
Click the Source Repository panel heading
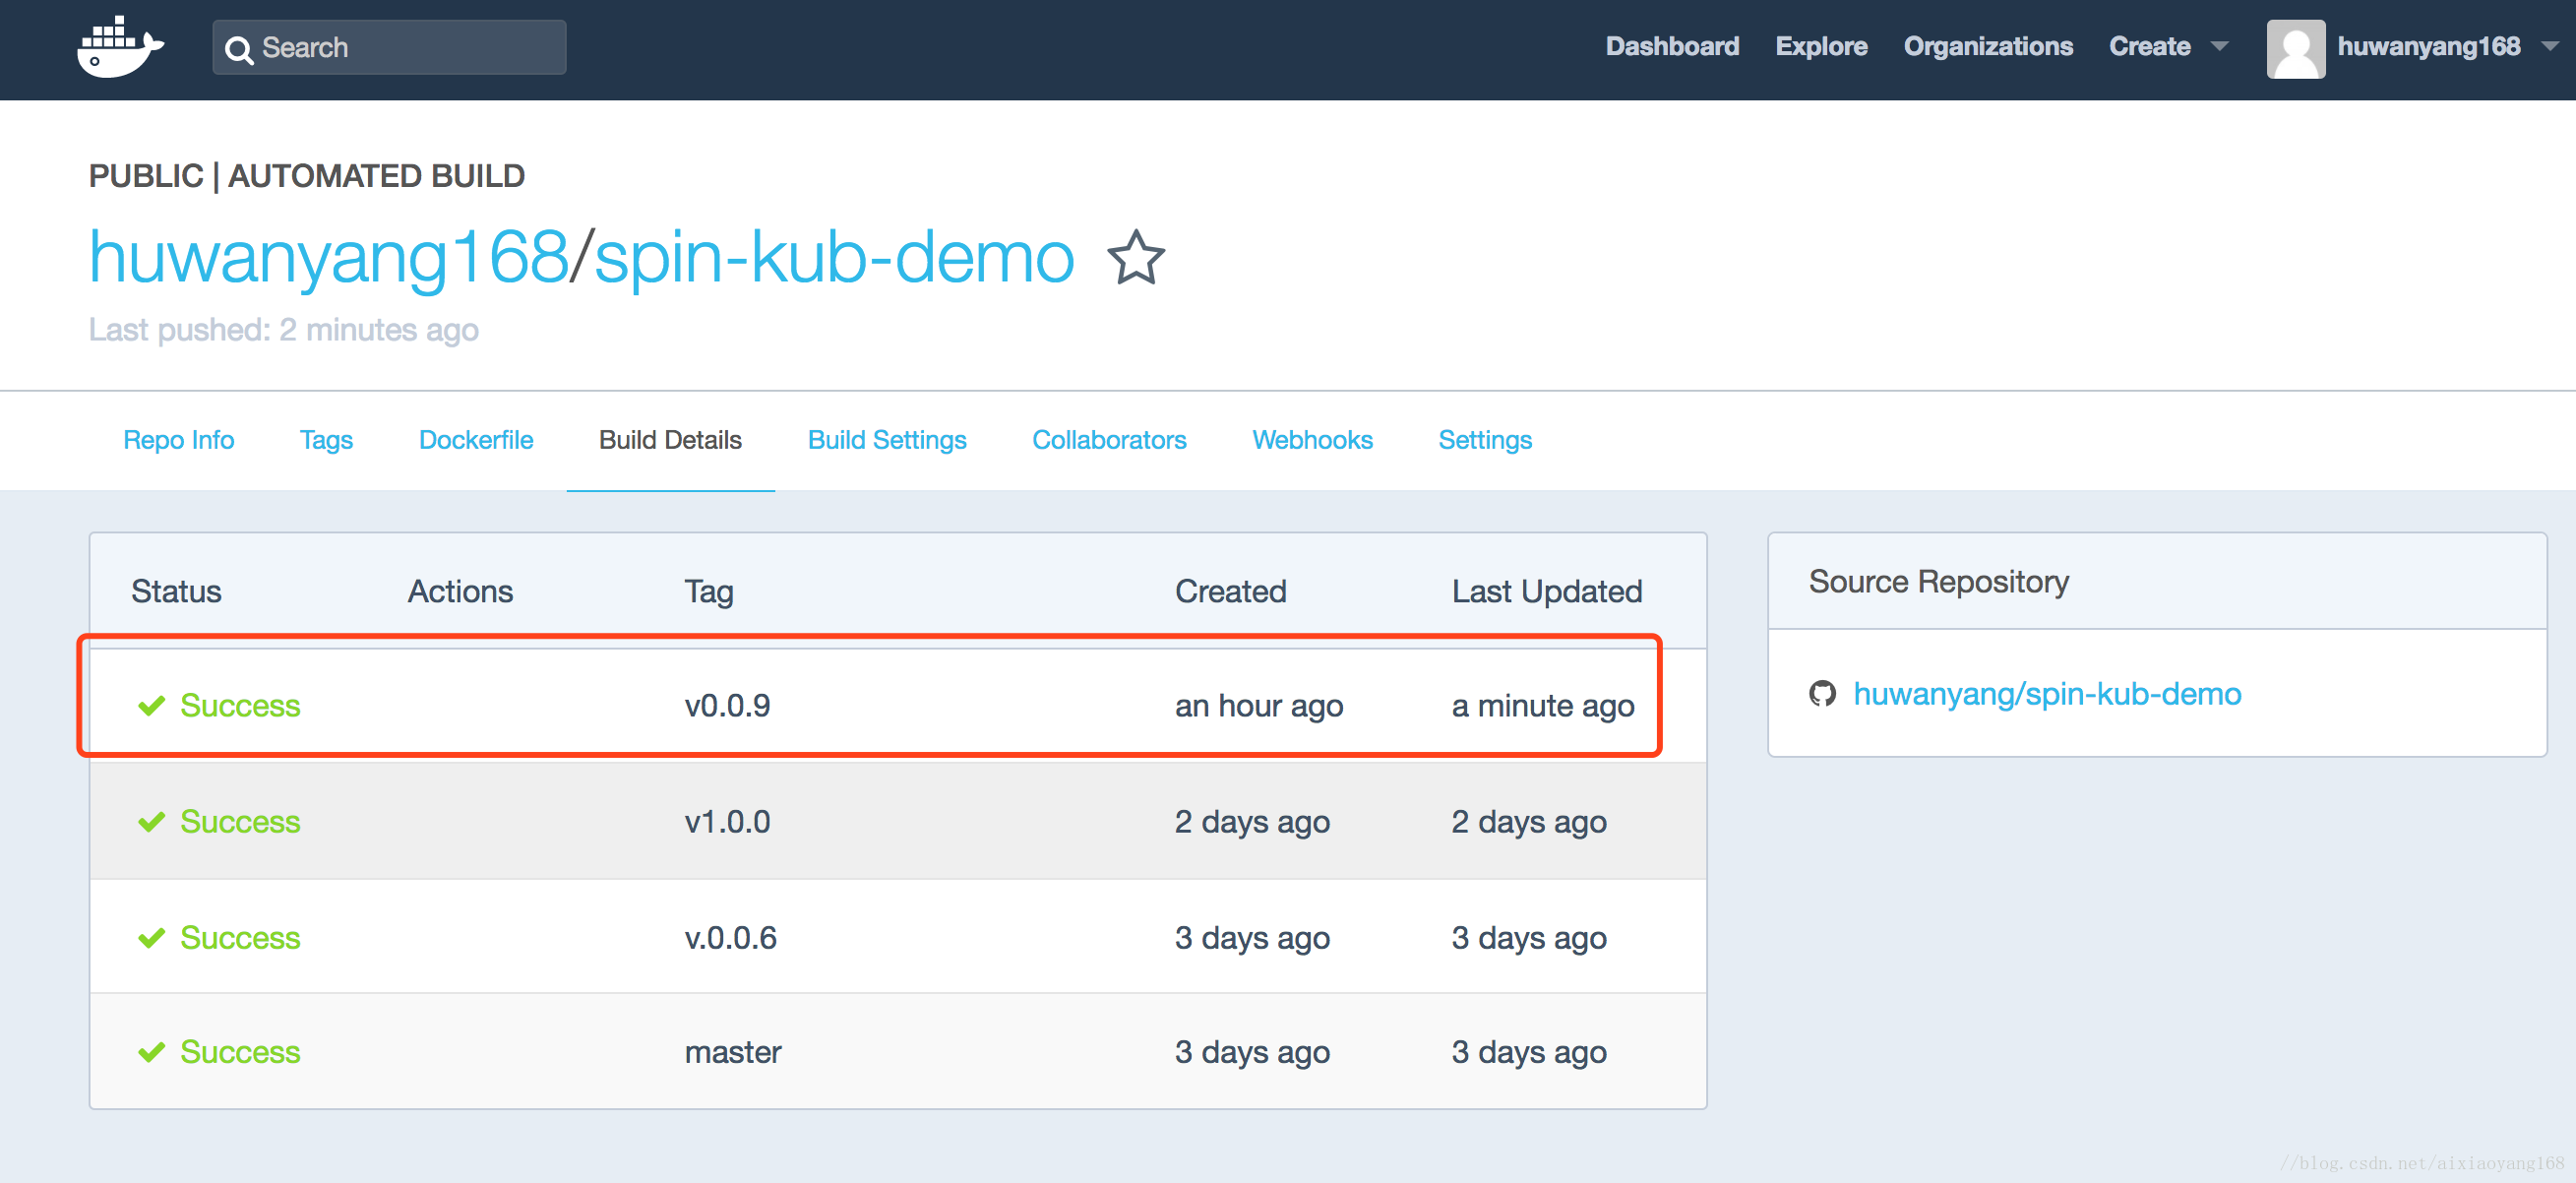(1938, 581)
